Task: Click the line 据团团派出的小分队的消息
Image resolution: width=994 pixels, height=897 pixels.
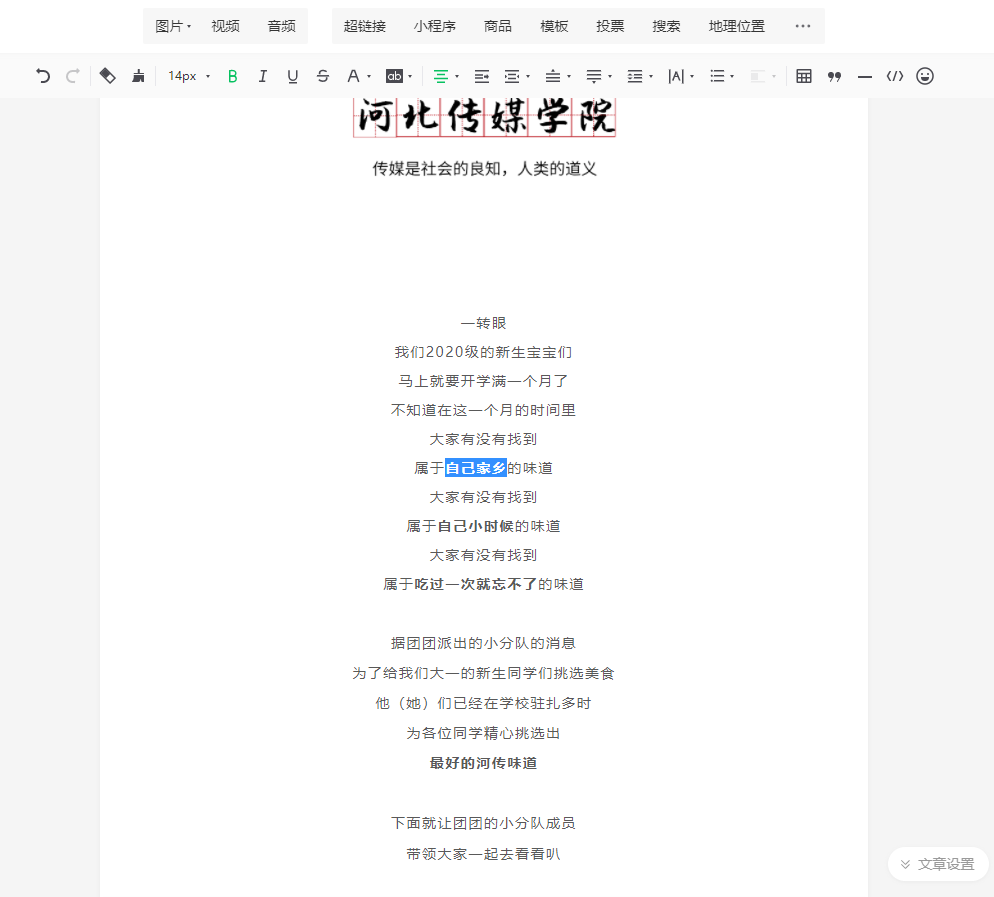Action: 483,643
